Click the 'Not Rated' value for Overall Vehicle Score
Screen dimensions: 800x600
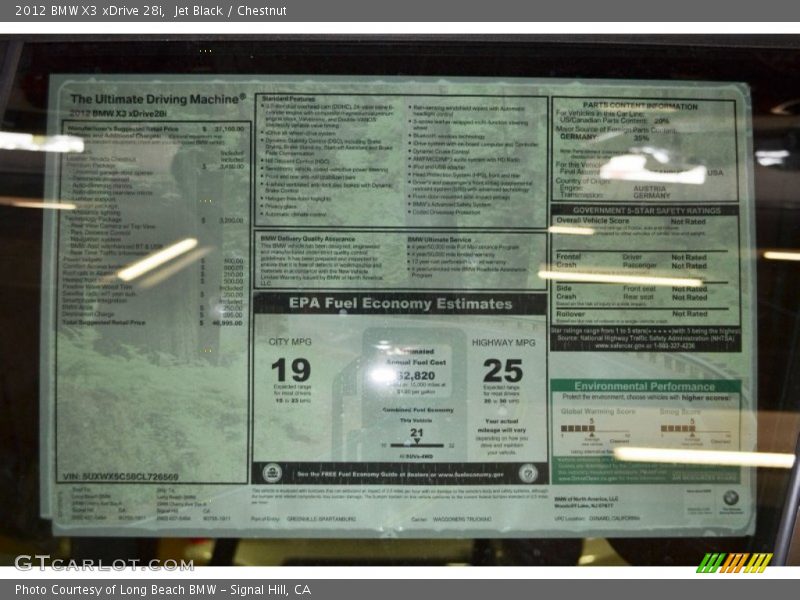coord(688,221)
